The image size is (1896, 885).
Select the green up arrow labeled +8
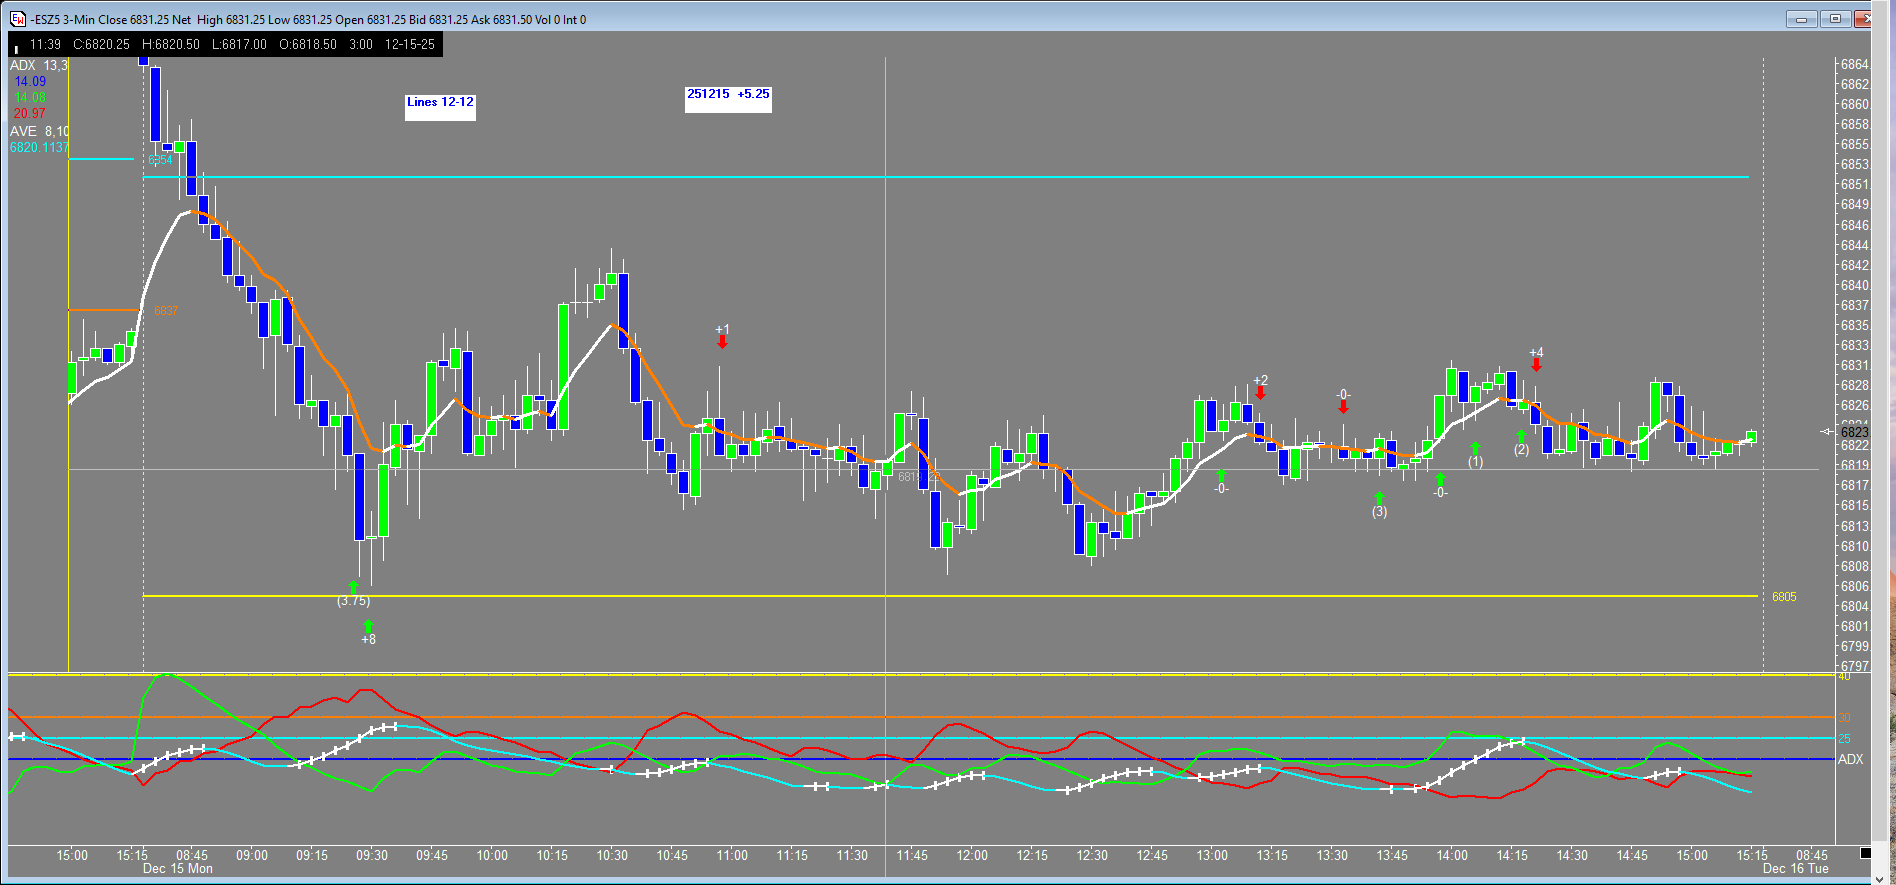coord(368,627)
